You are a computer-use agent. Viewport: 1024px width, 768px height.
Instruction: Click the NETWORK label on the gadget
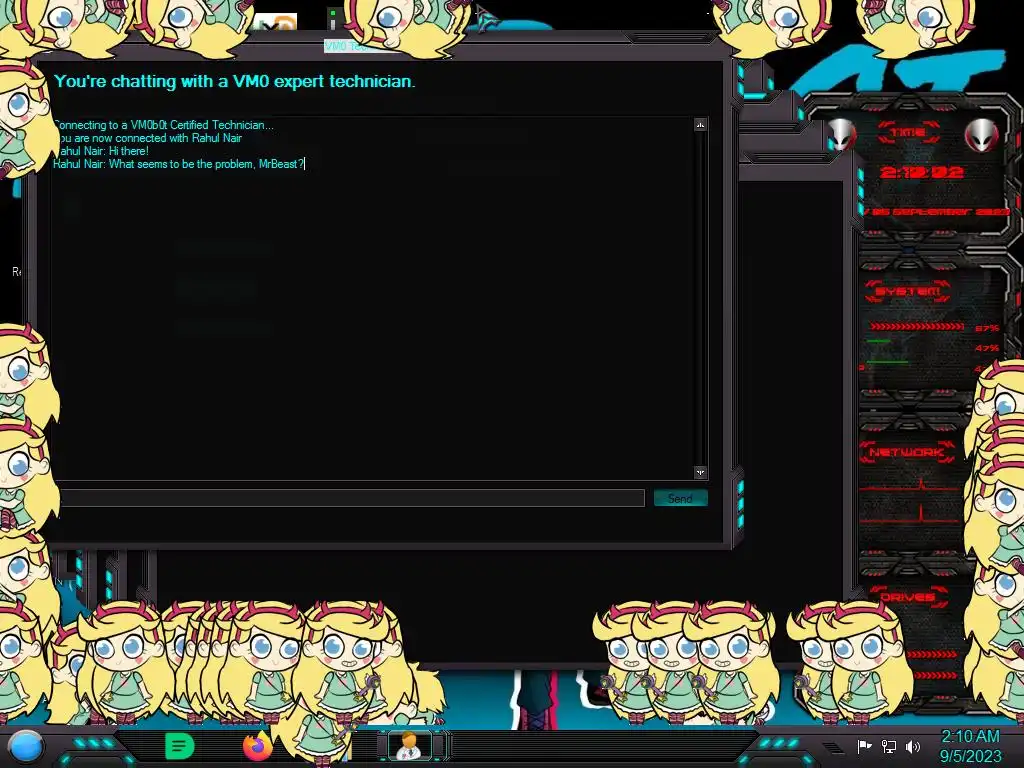(x=906, y=452)
